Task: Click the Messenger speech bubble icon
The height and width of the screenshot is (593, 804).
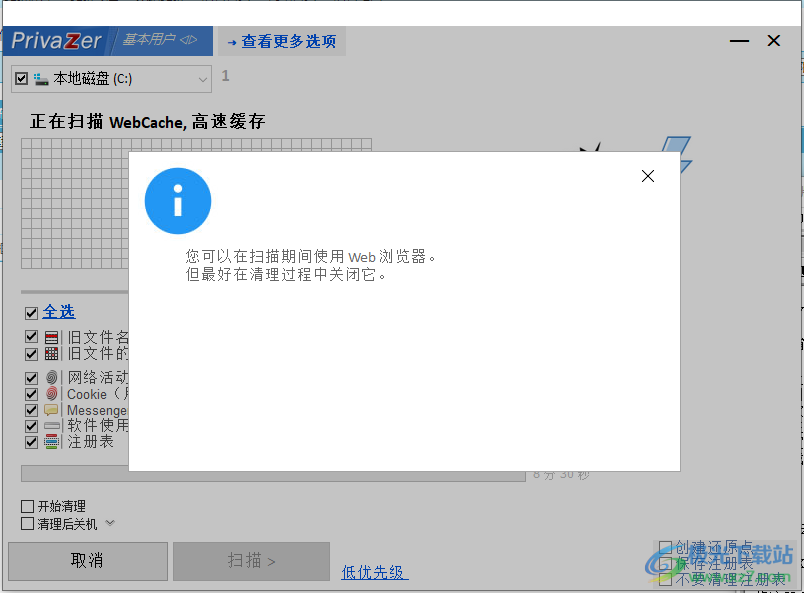Action: [52, 409]
